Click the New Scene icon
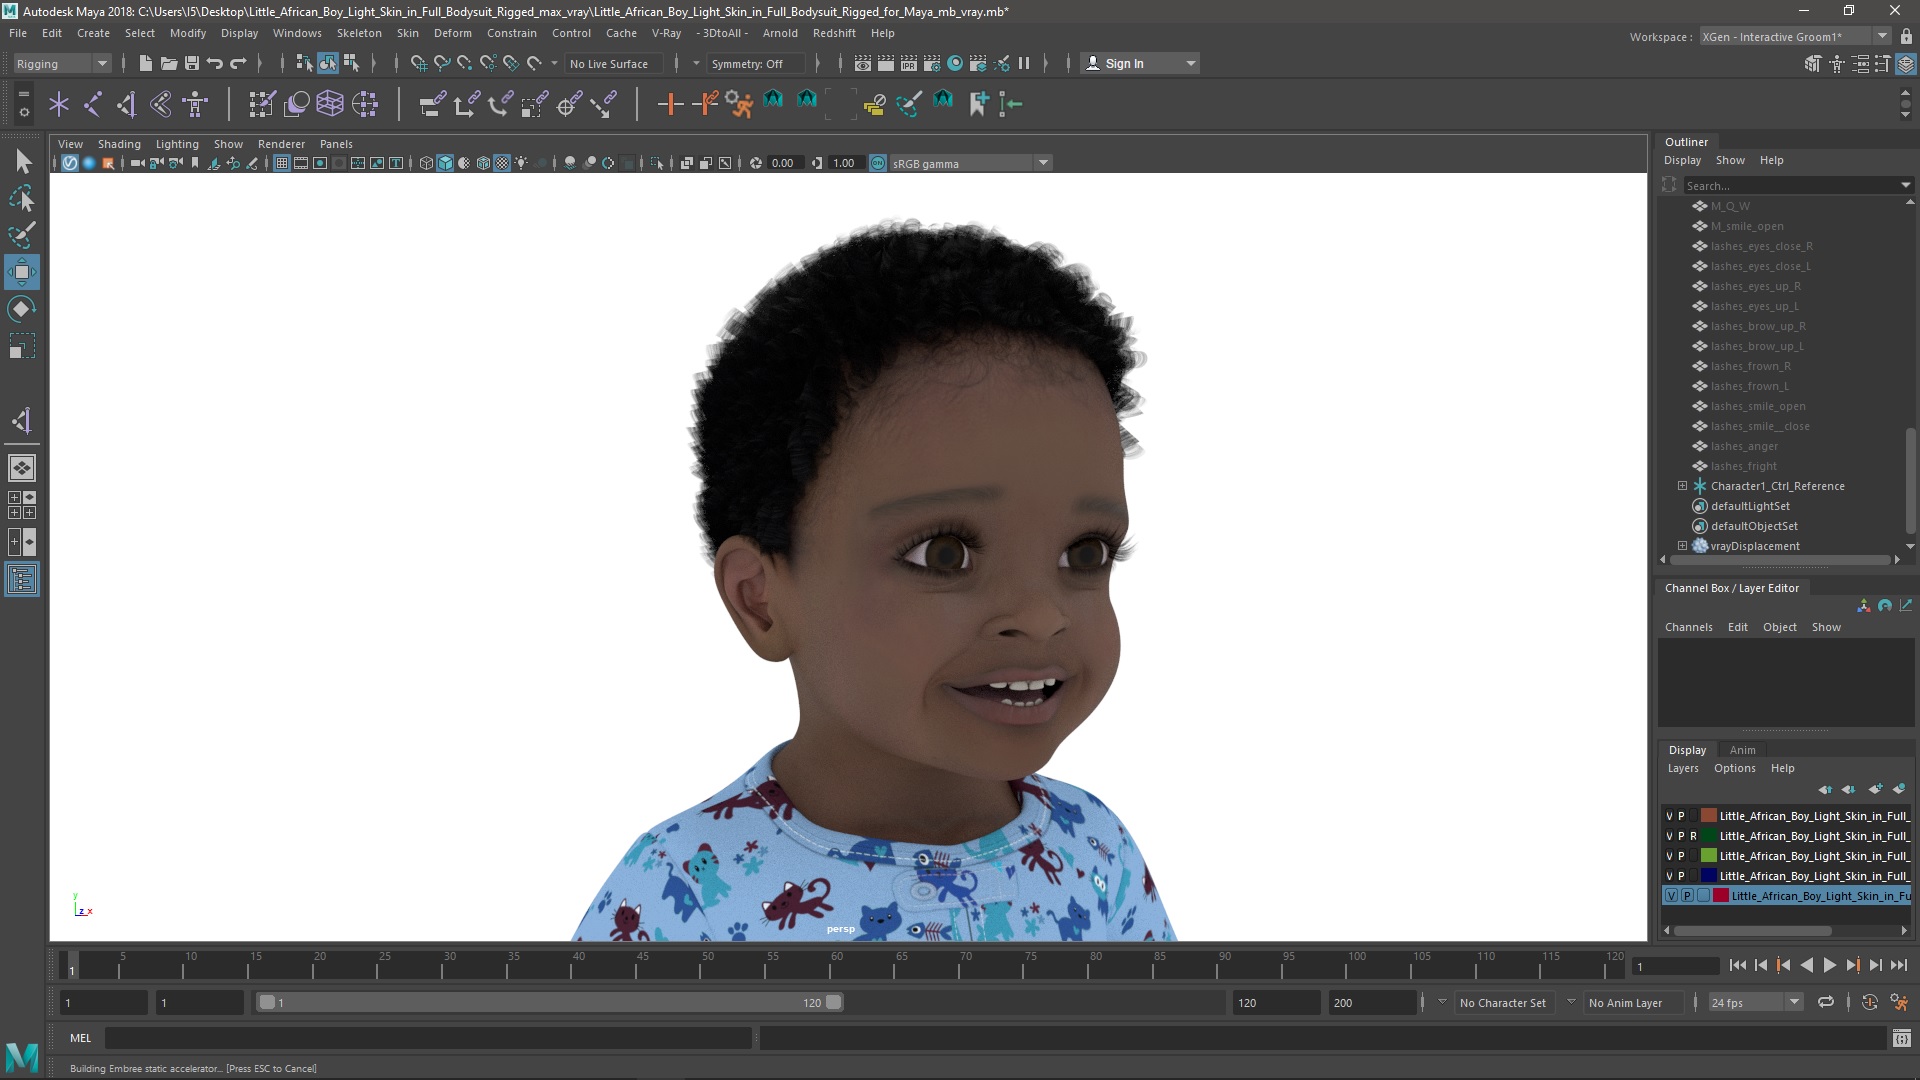 pos(145,63)
